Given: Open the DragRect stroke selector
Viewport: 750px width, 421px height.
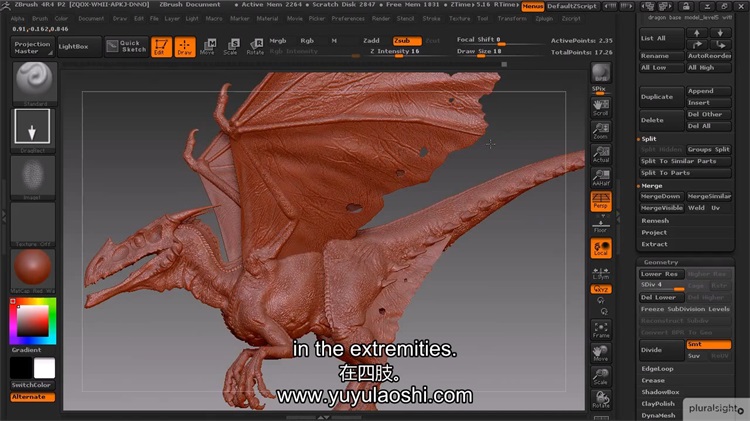Looking at the screenshot, I should tap(33, 129).
